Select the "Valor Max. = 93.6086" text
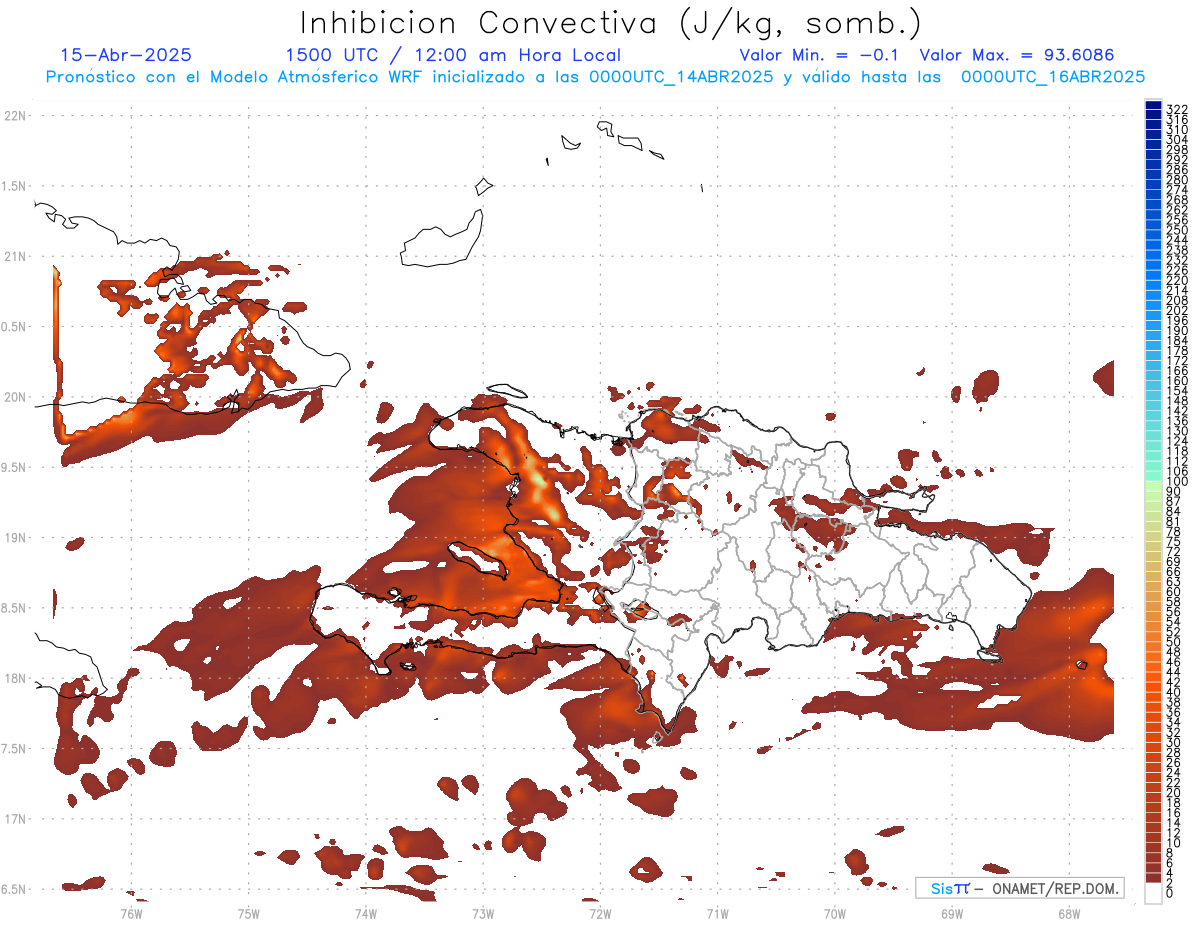 pyautogui.click(x=1016, y=55)
